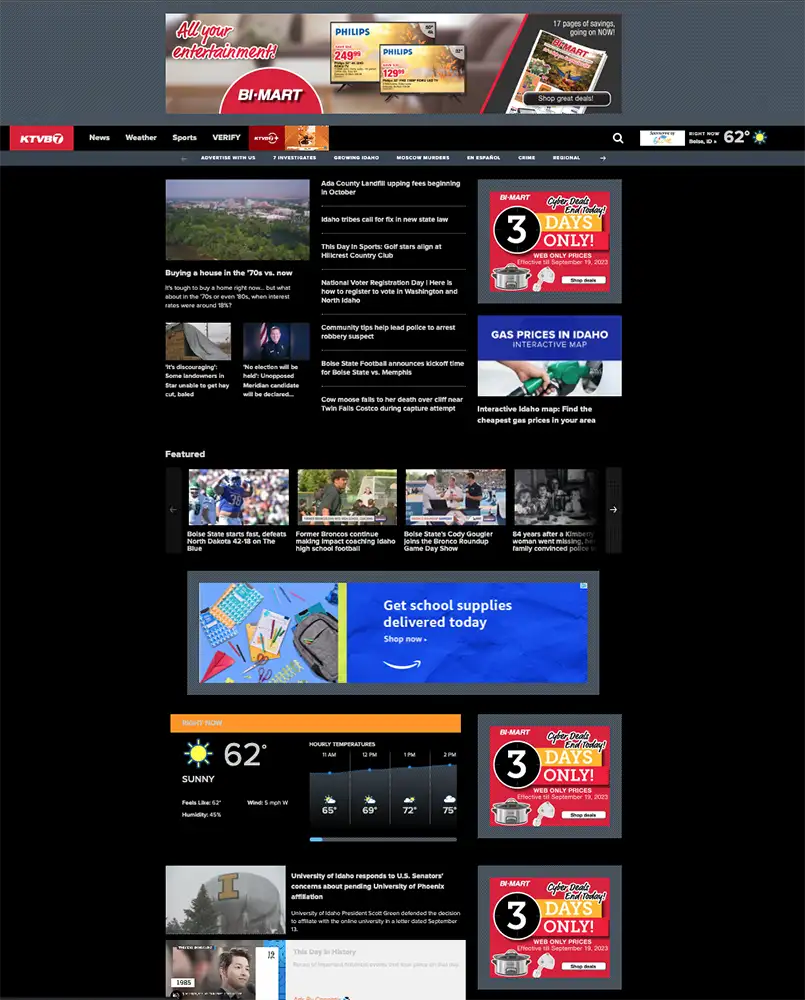Click Featured carousel previous arrow
This screenshot has height=1000, width=805.
pyautogui.click(x=173, y=510)
